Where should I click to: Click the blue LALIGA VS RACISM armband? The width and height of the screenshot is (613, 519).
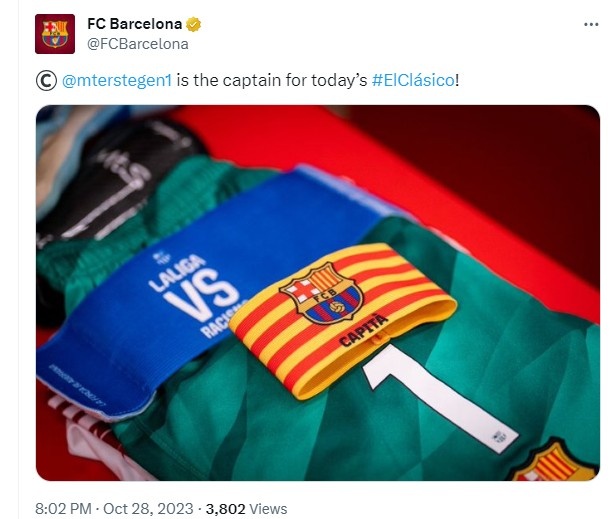(x=188, y=297)
